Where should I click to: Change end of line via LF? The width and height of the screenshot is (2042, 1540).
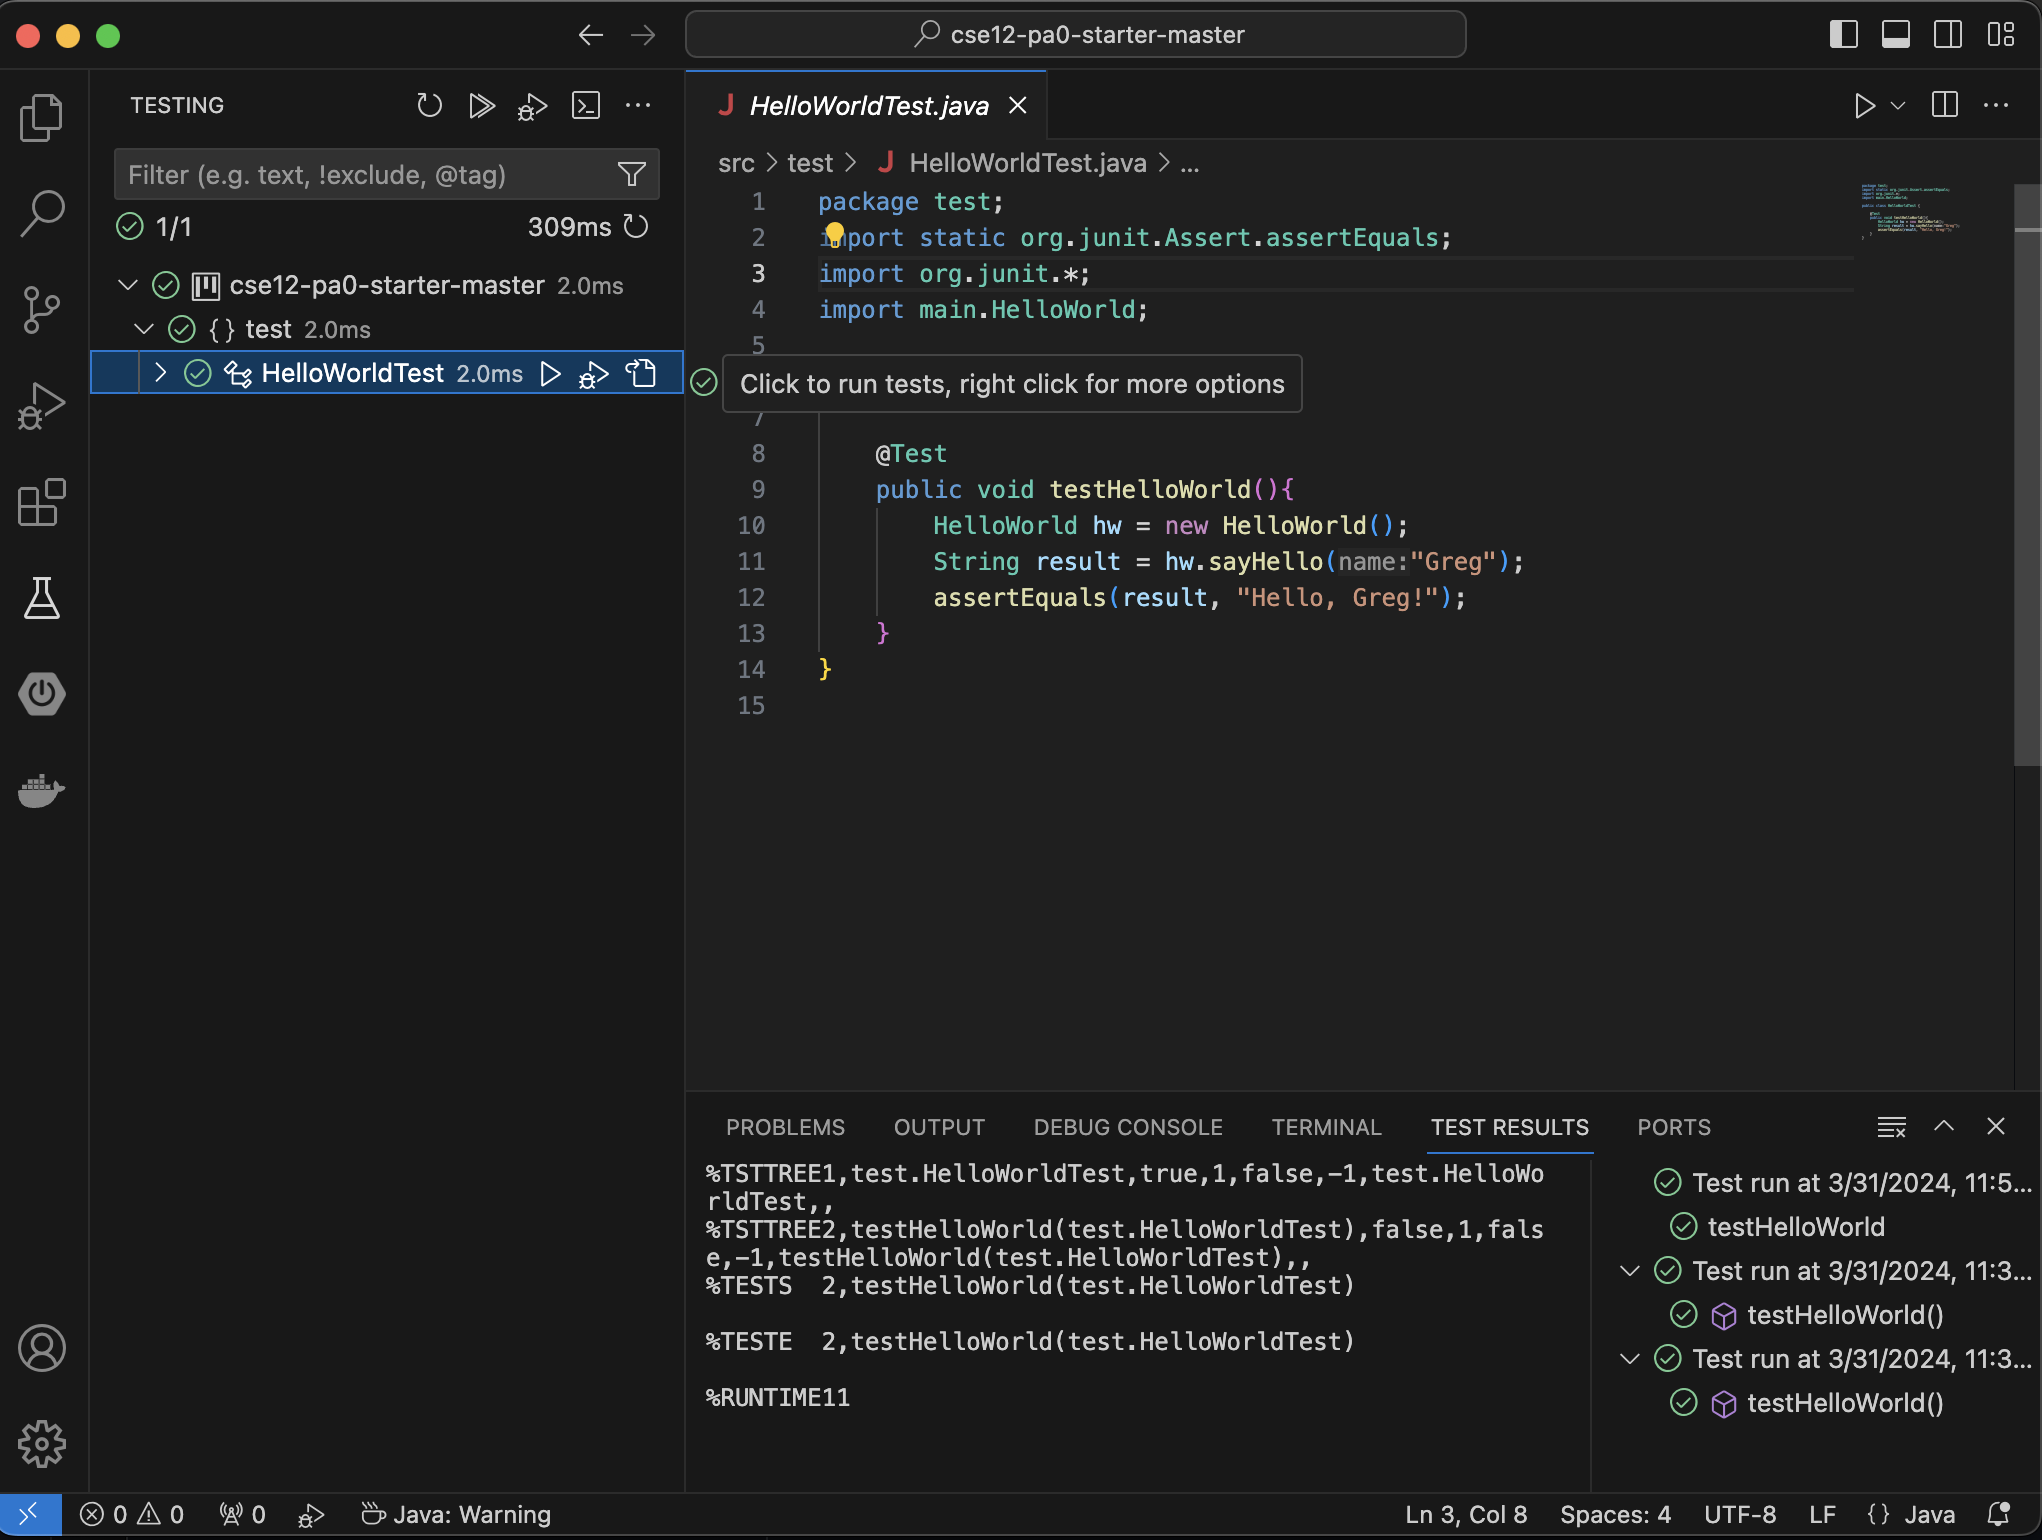[x=1822, y=1515]
